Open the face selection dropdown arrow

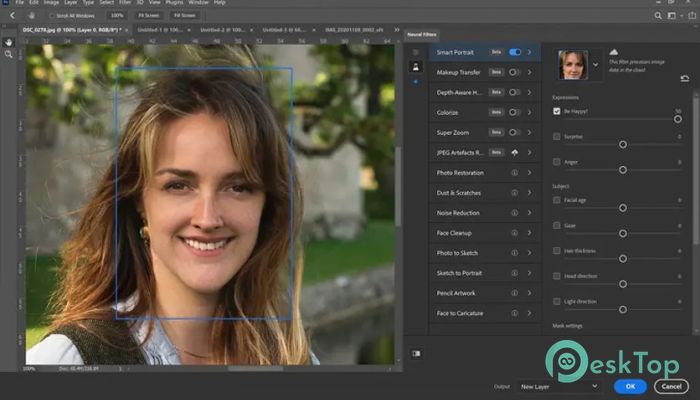pos(596,65)
